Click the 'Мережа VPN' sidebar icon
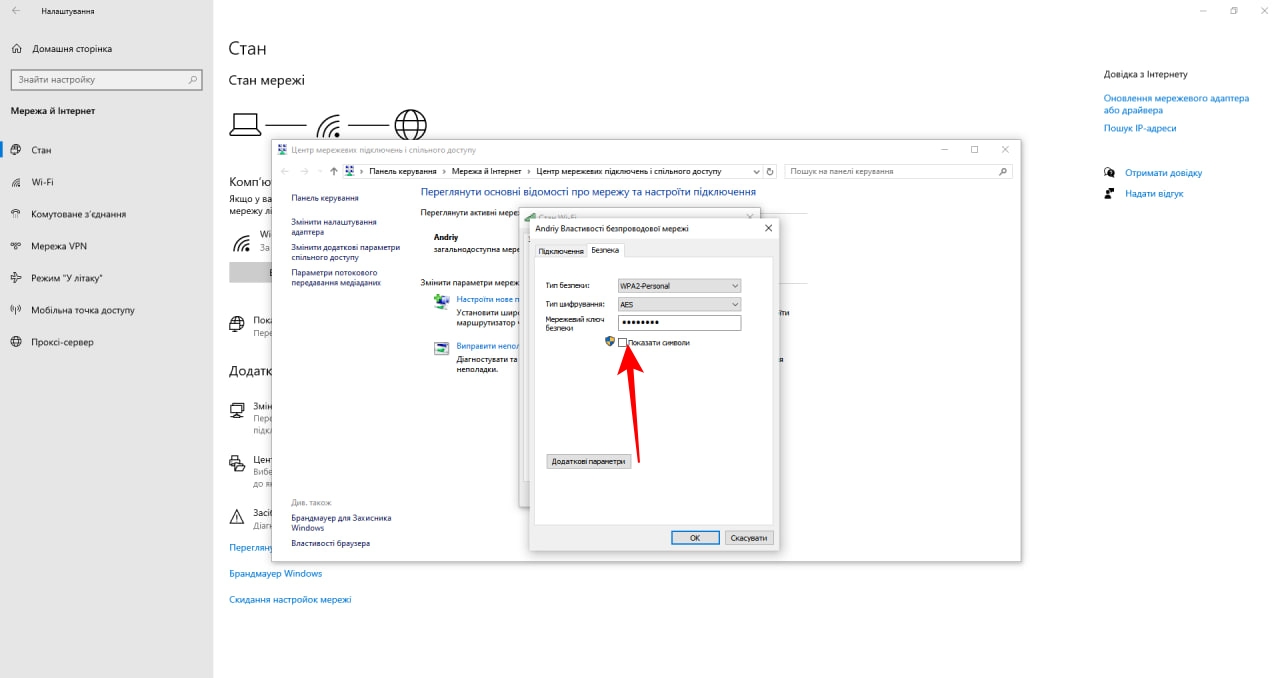 tap(17, 246)
